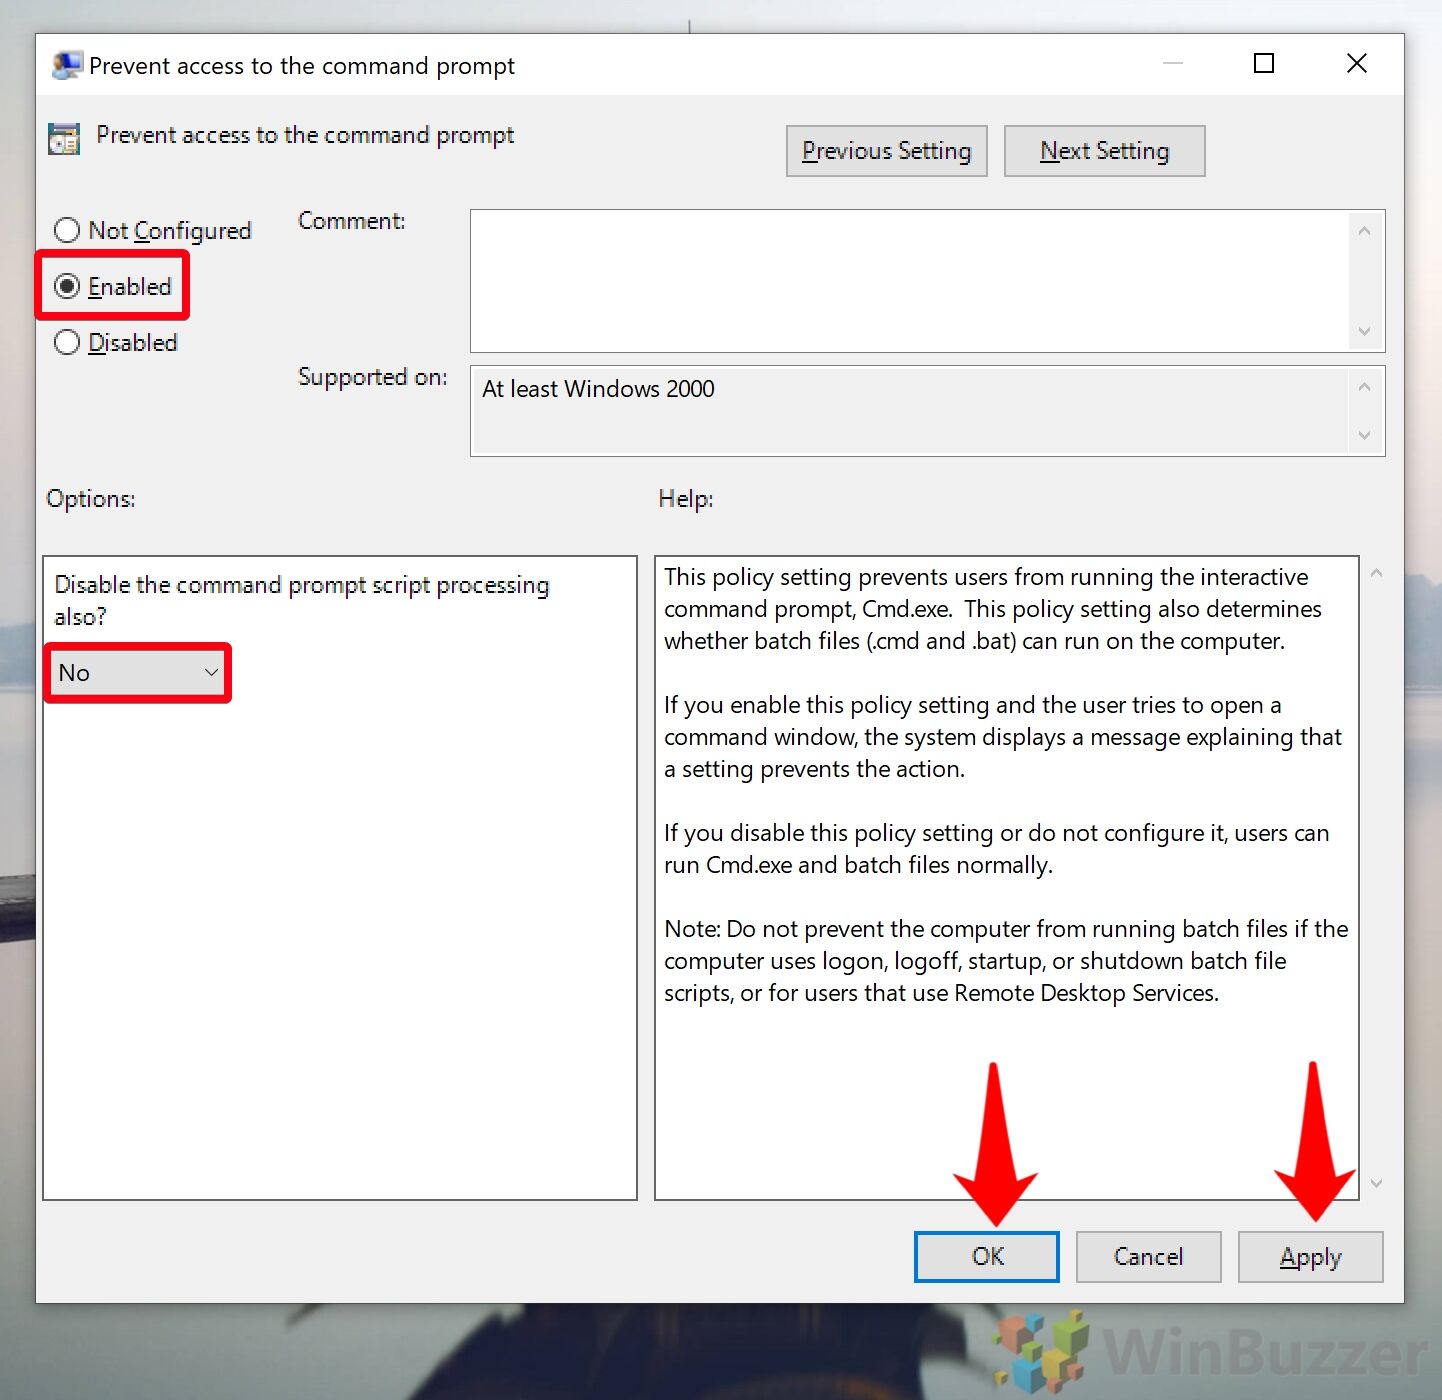Click the policy setting icon beside heading
This screenshot has height=1400, width=1442.
64,138
